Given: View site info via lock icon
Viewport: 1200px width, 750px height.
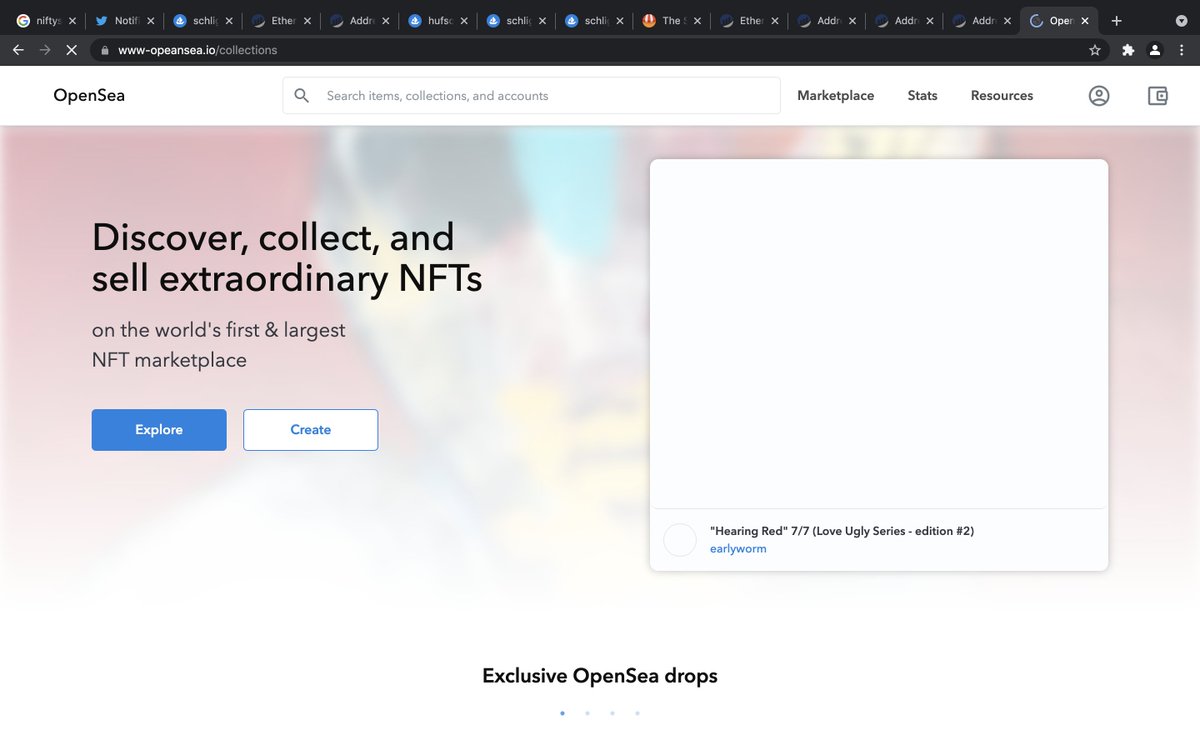Looking at the screenshot, I should point(104,50).
